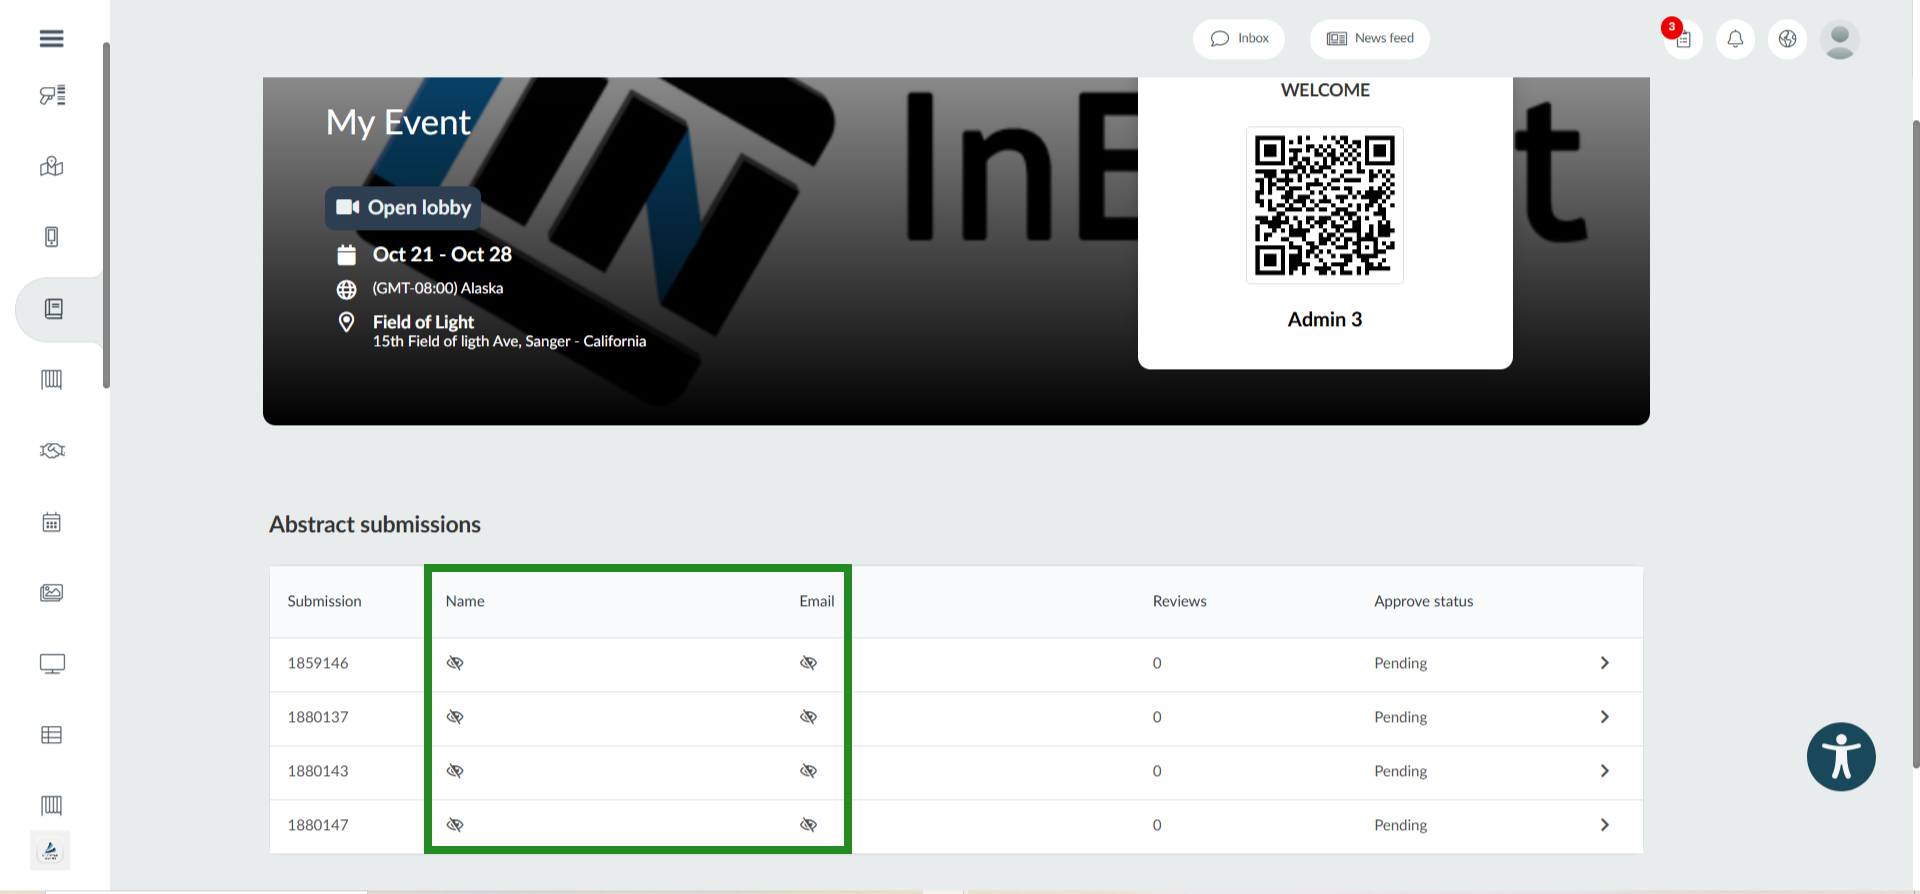The image size is (1920, 894).
Task: Click the Abstract submissions heading
Action: 375,524
